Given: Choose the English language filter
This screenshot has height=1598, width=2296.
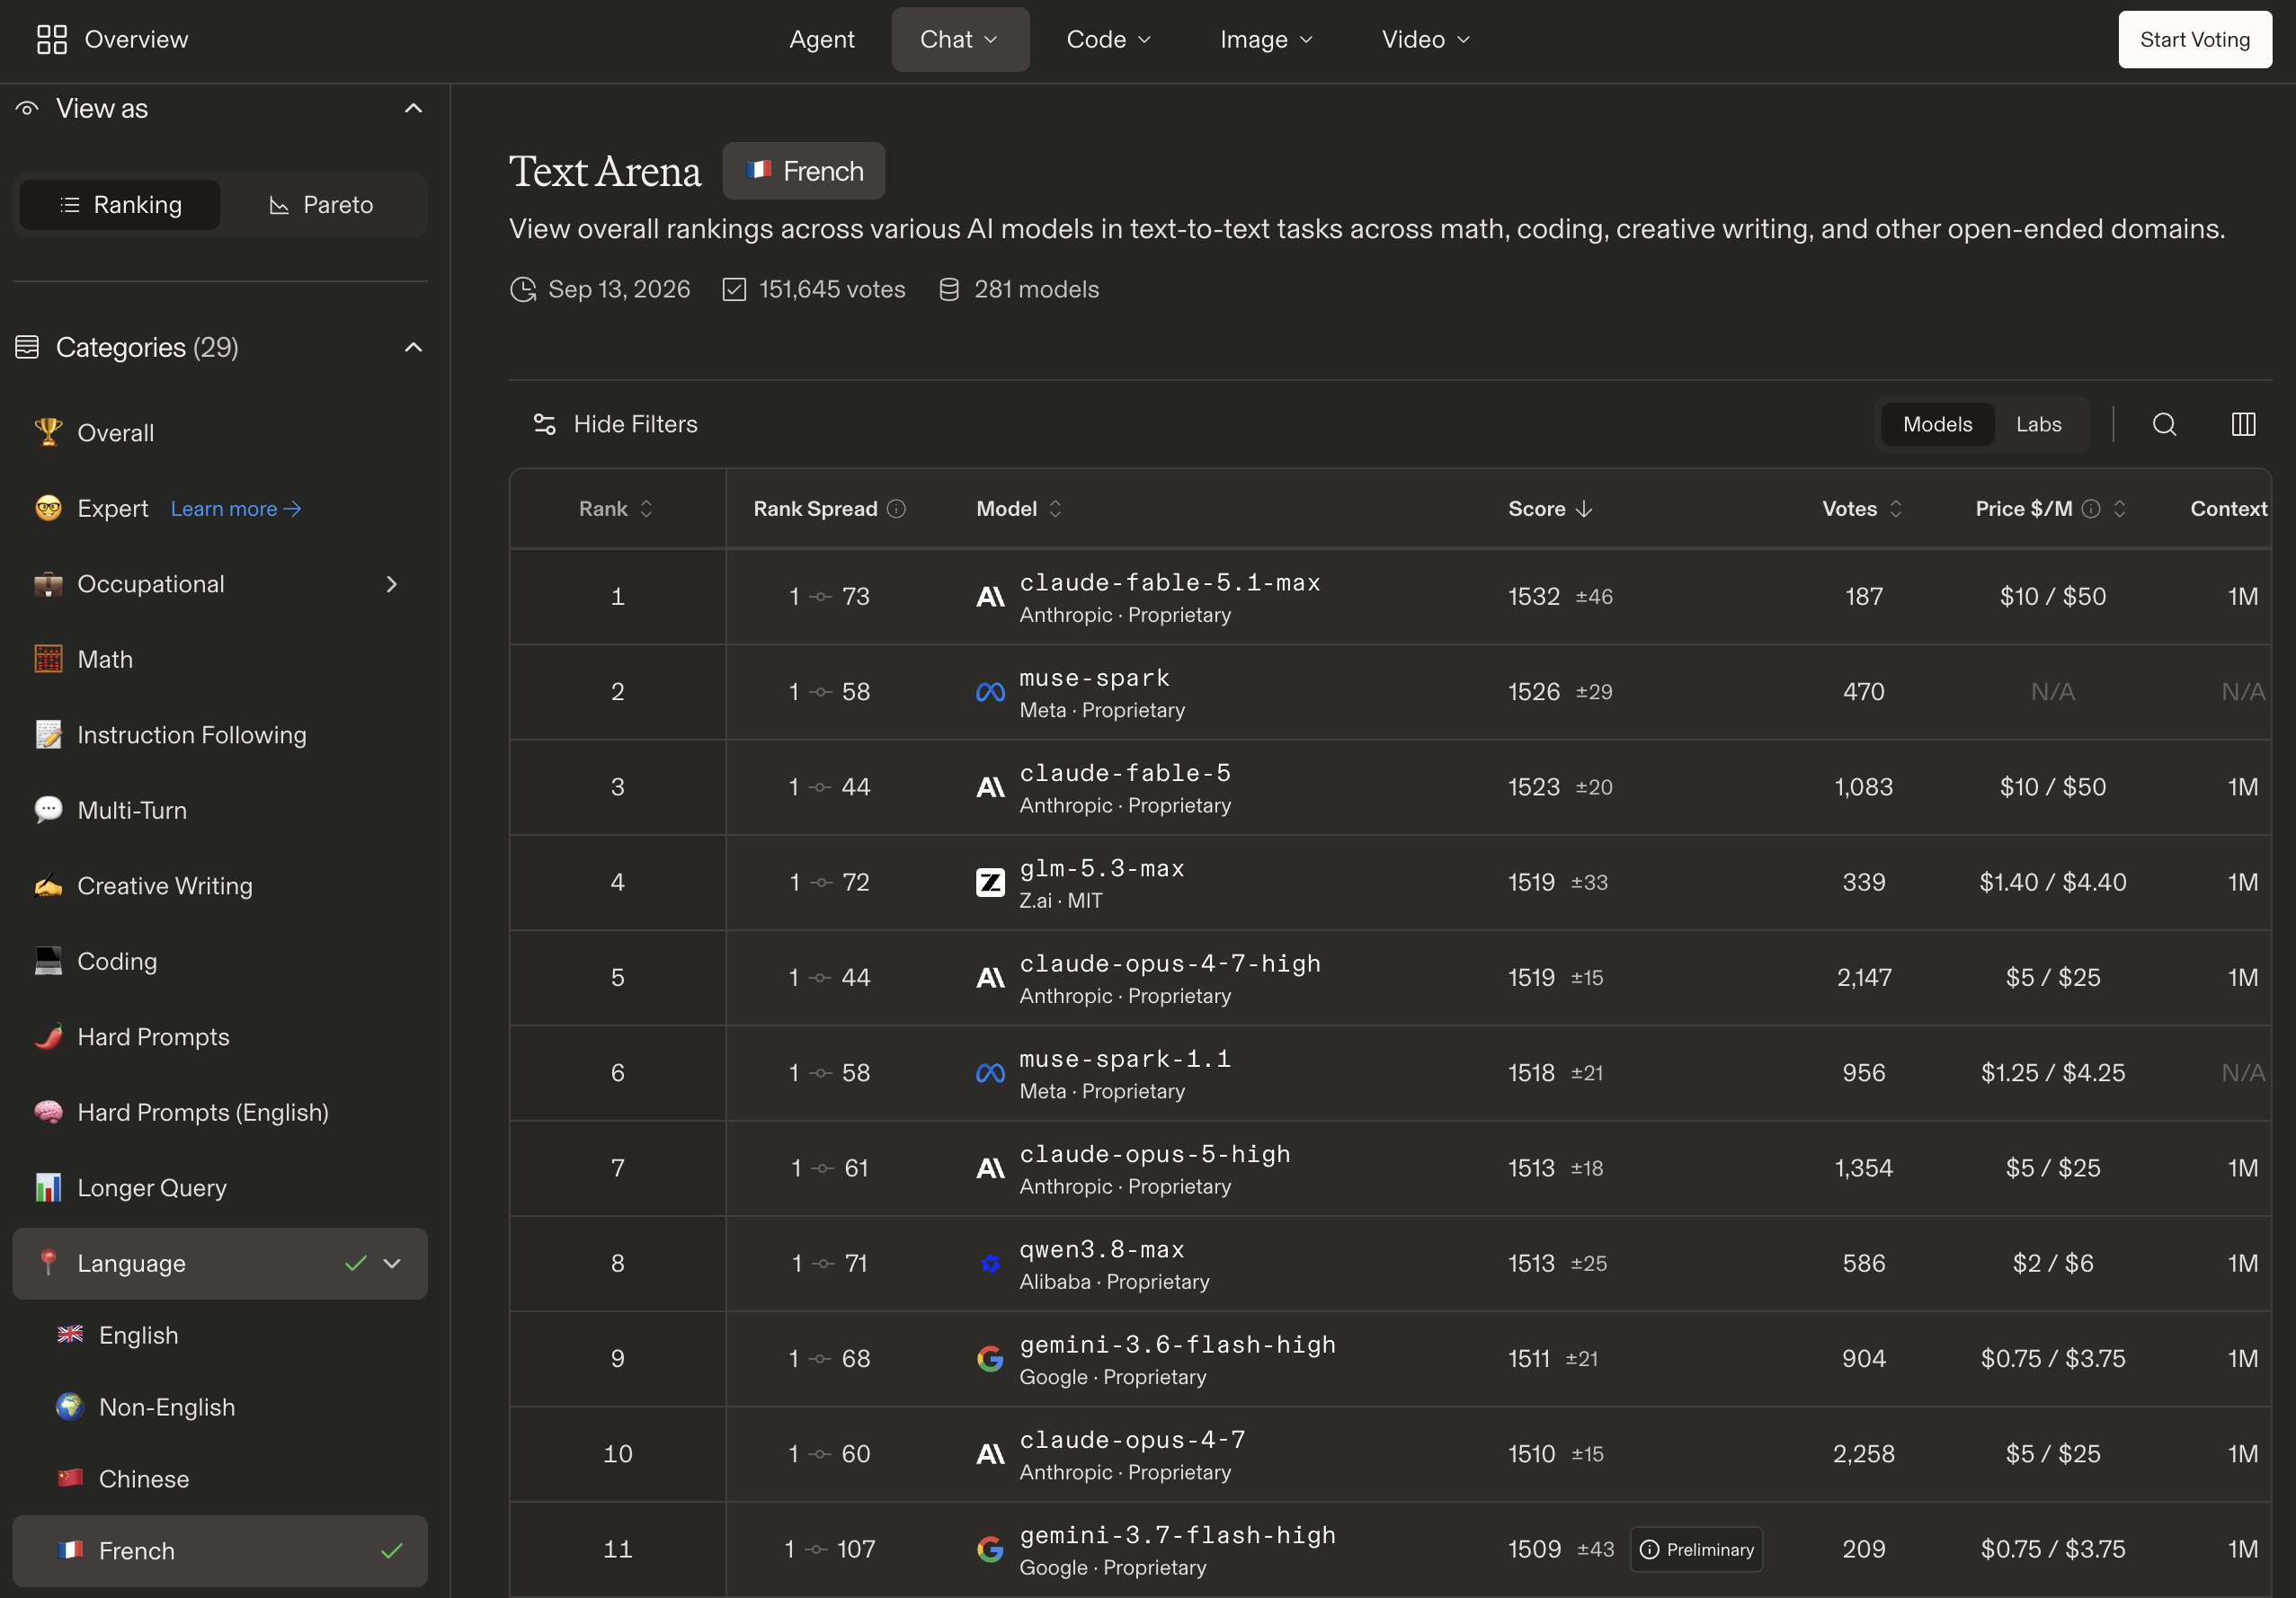Looking at the screenshot, I should pos(138,1335).
